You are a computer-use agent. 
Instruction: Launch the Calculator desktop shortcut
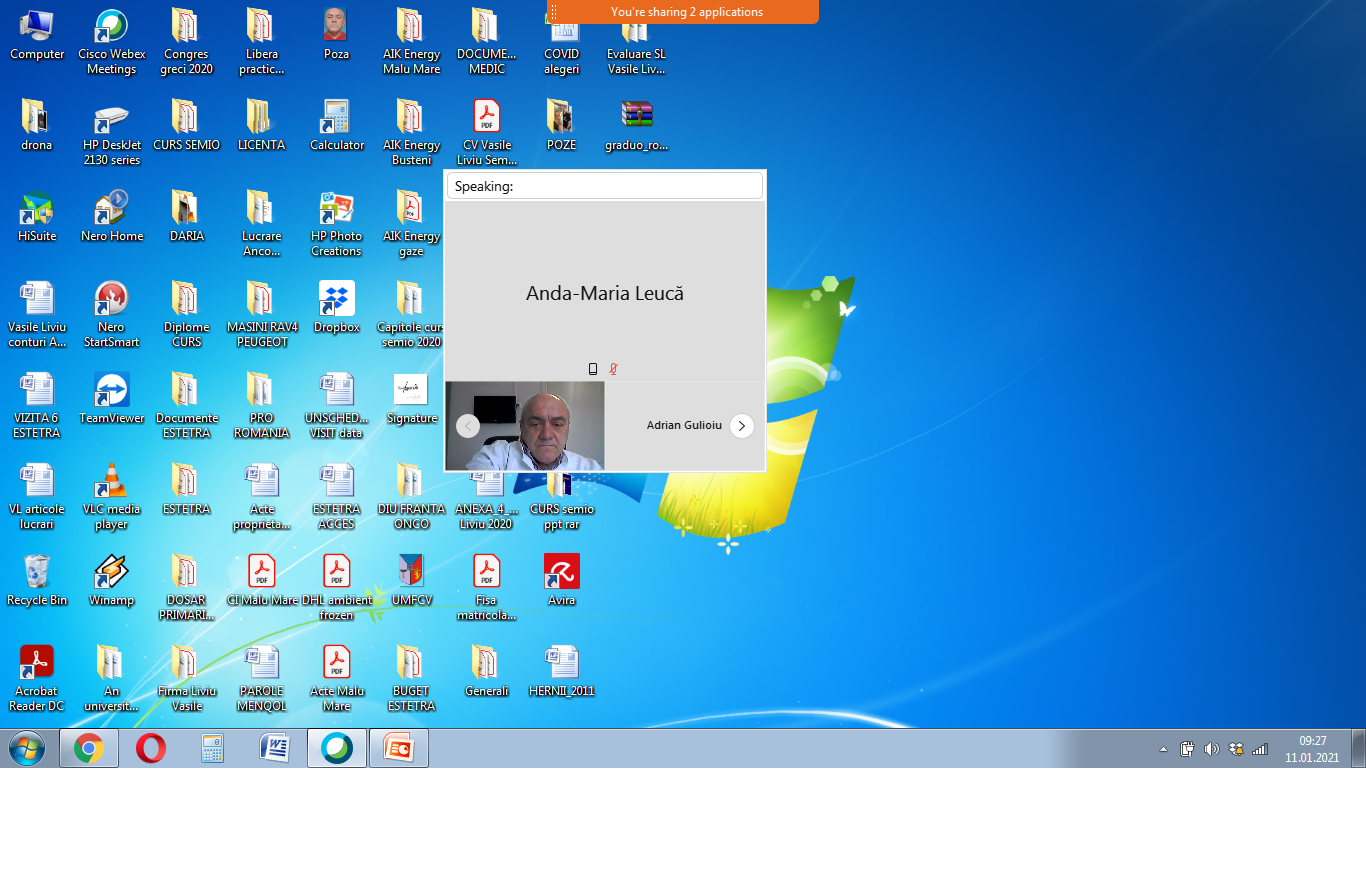[337, 125]
